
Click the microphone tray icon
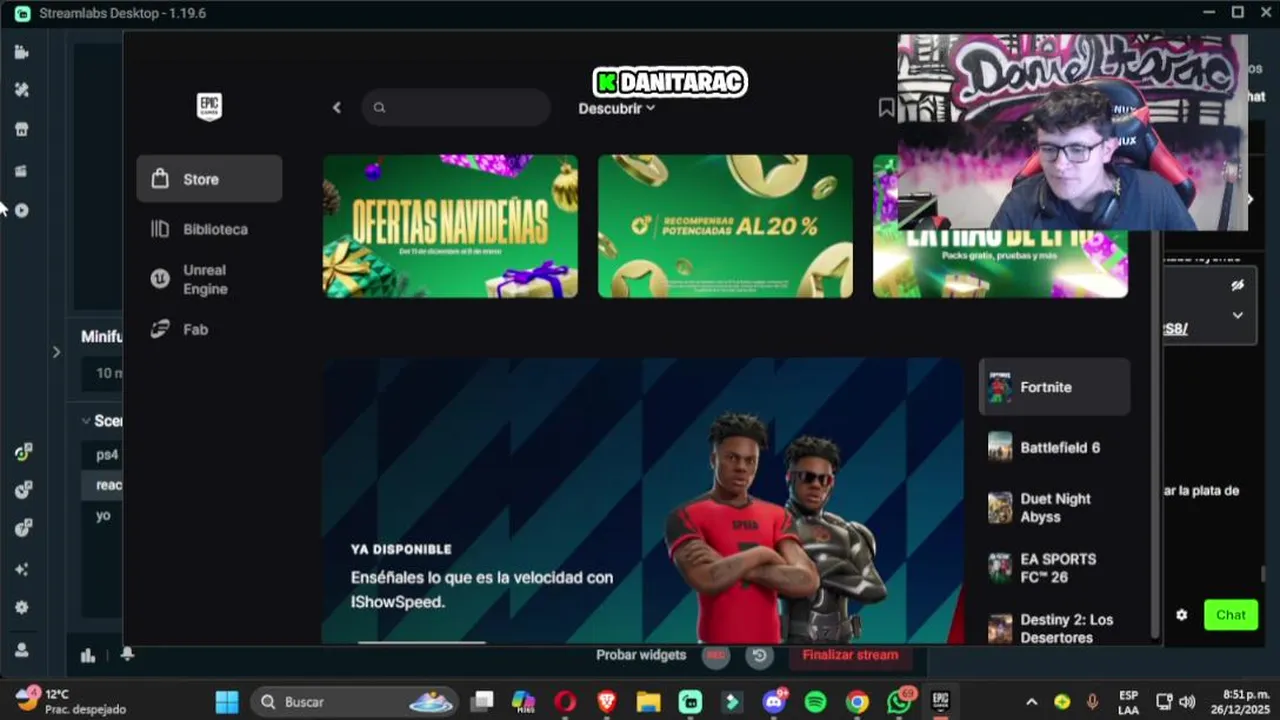1092,702
